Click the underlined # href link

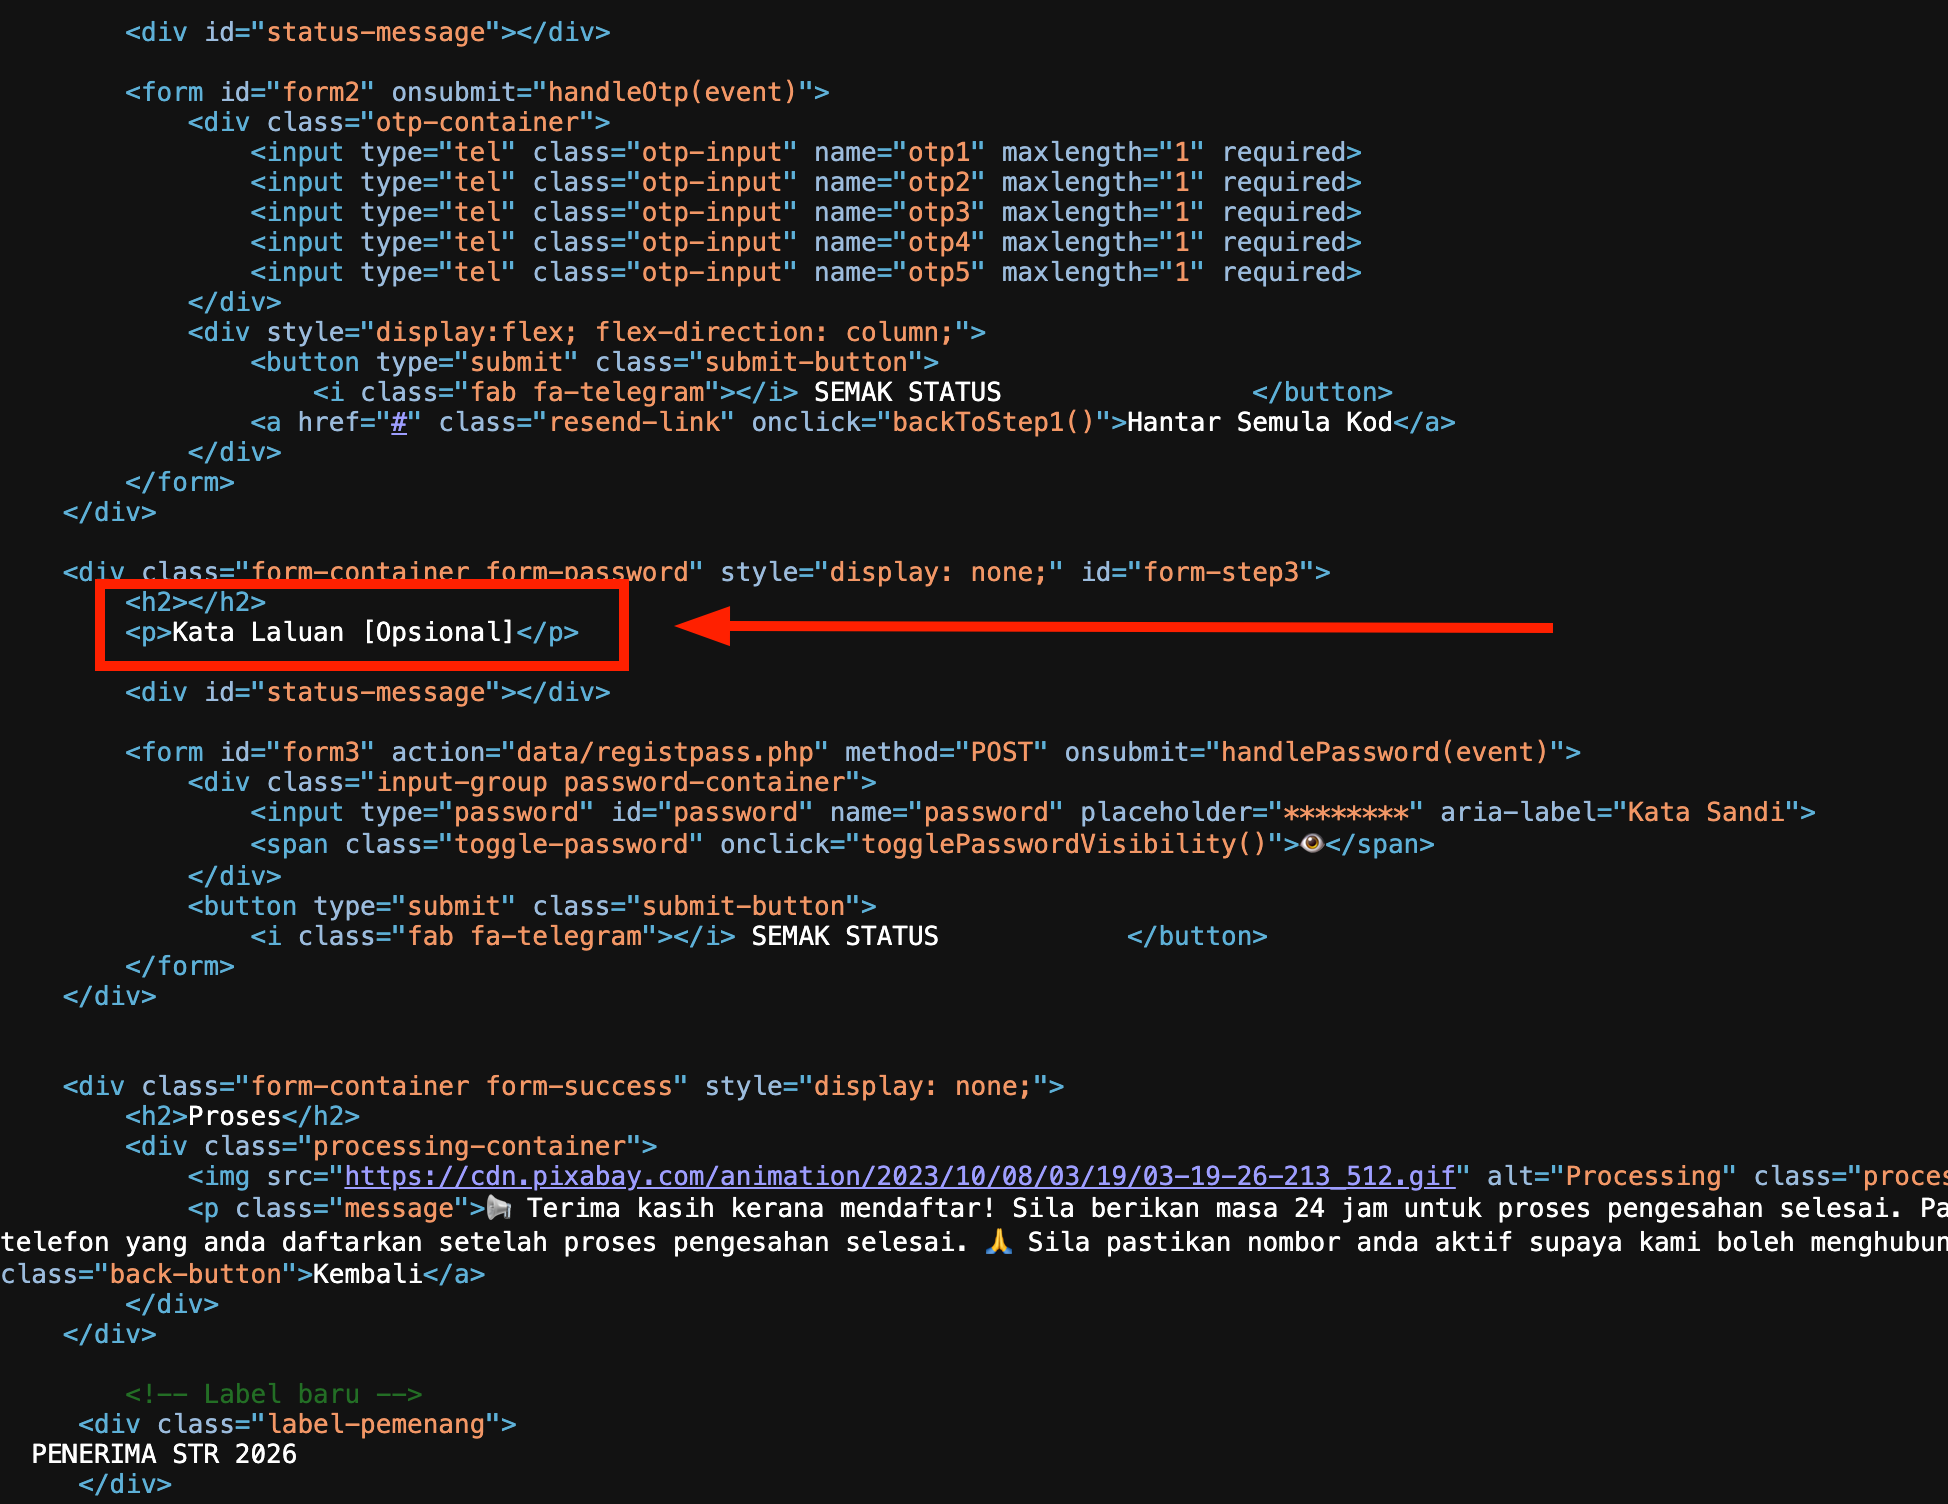point(399,422)
